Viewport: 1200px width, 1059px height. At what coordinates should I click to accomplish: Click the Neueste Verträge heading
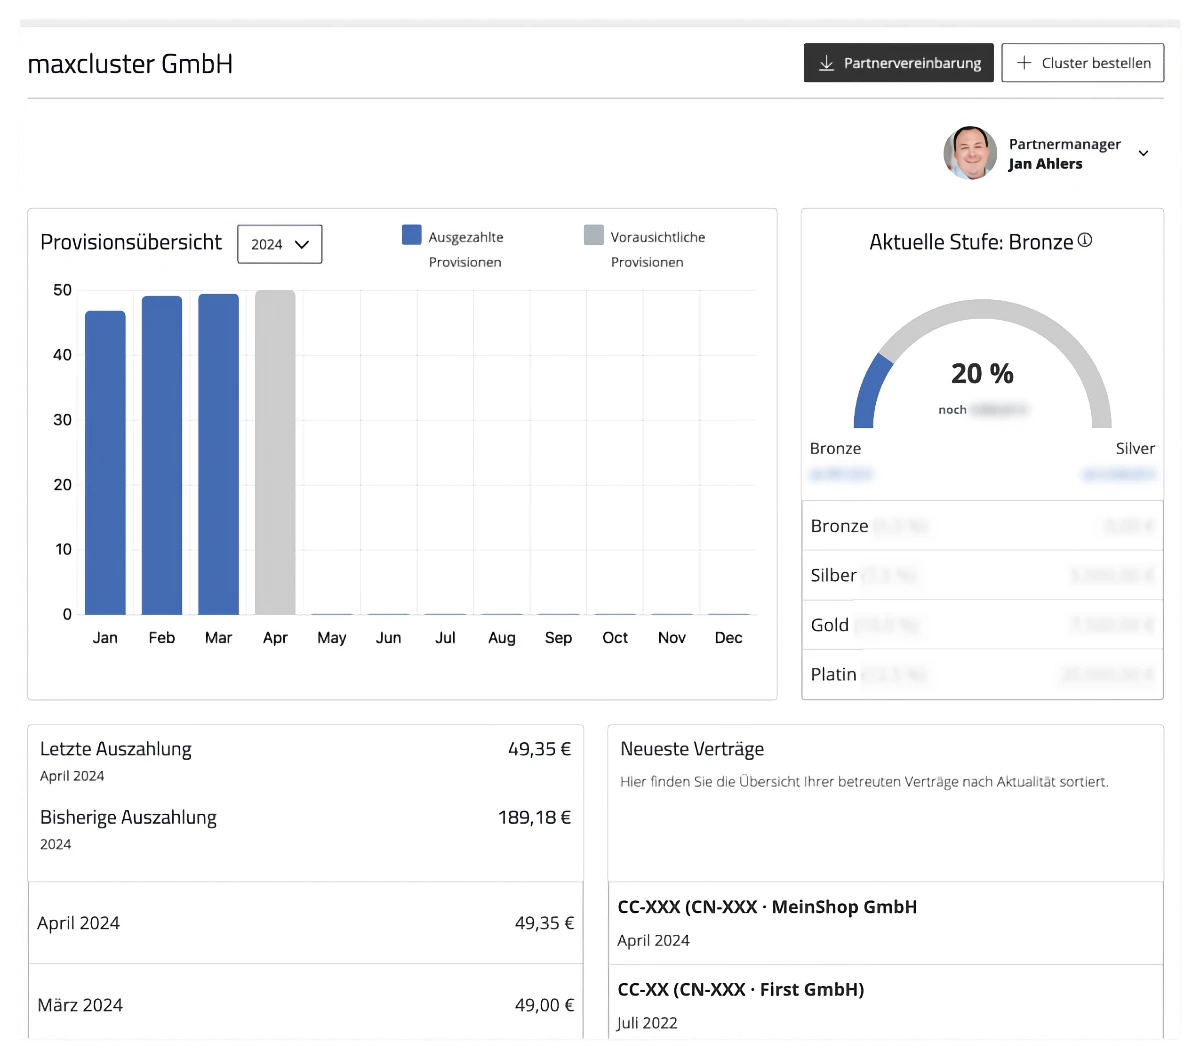coord(692,749)
